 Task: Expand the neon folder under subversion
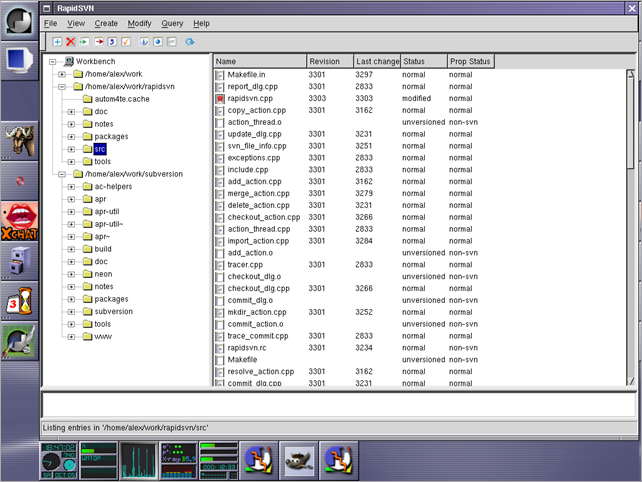click(72, 274)
